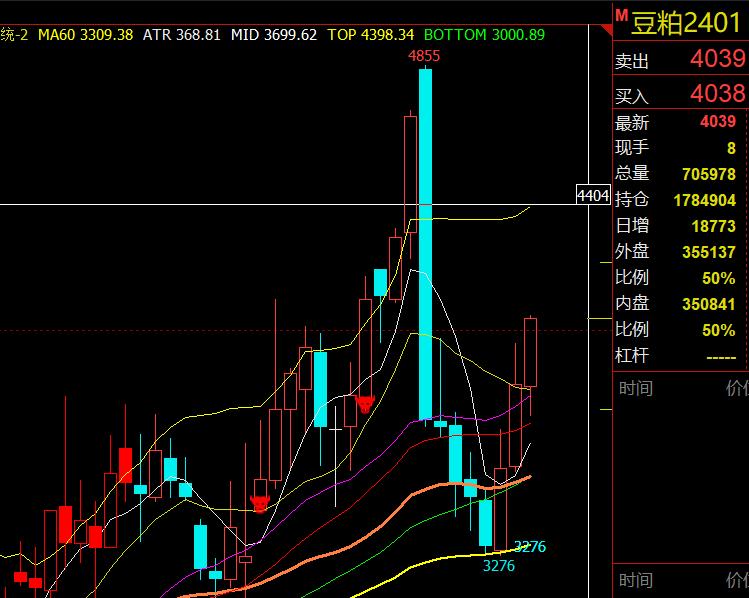Image resolution: width=749 pixels, height=598 pixels.
Task: Select the MID 3699.62 indicator label
Action: pyautogui.click(x=273, y=34)
